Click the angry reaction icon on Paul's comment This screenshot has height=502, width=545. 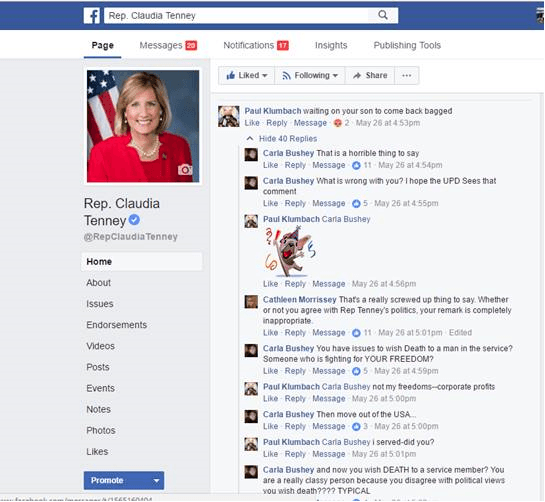(337, 123)
